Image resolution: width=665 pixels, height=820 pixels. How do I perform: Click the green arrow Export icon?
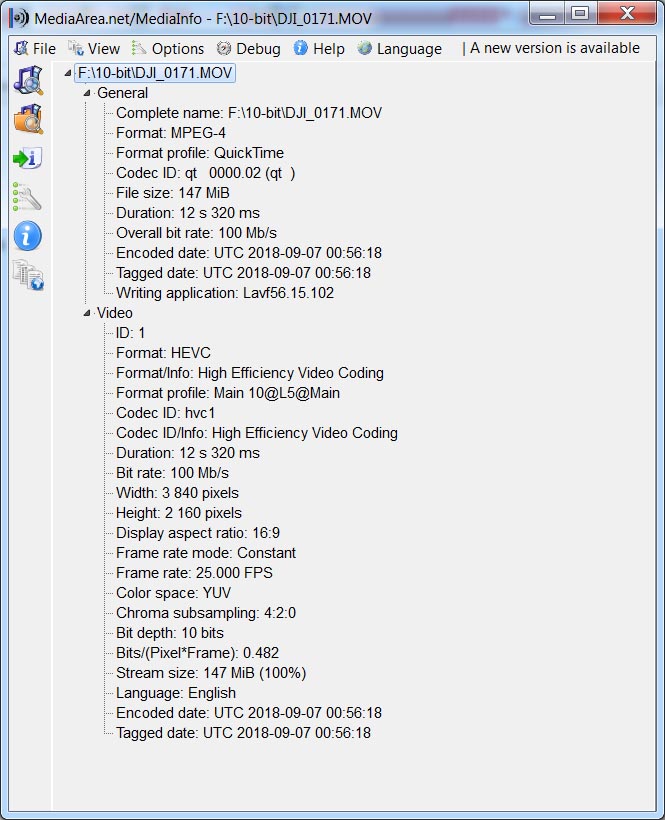coord(27,158)
